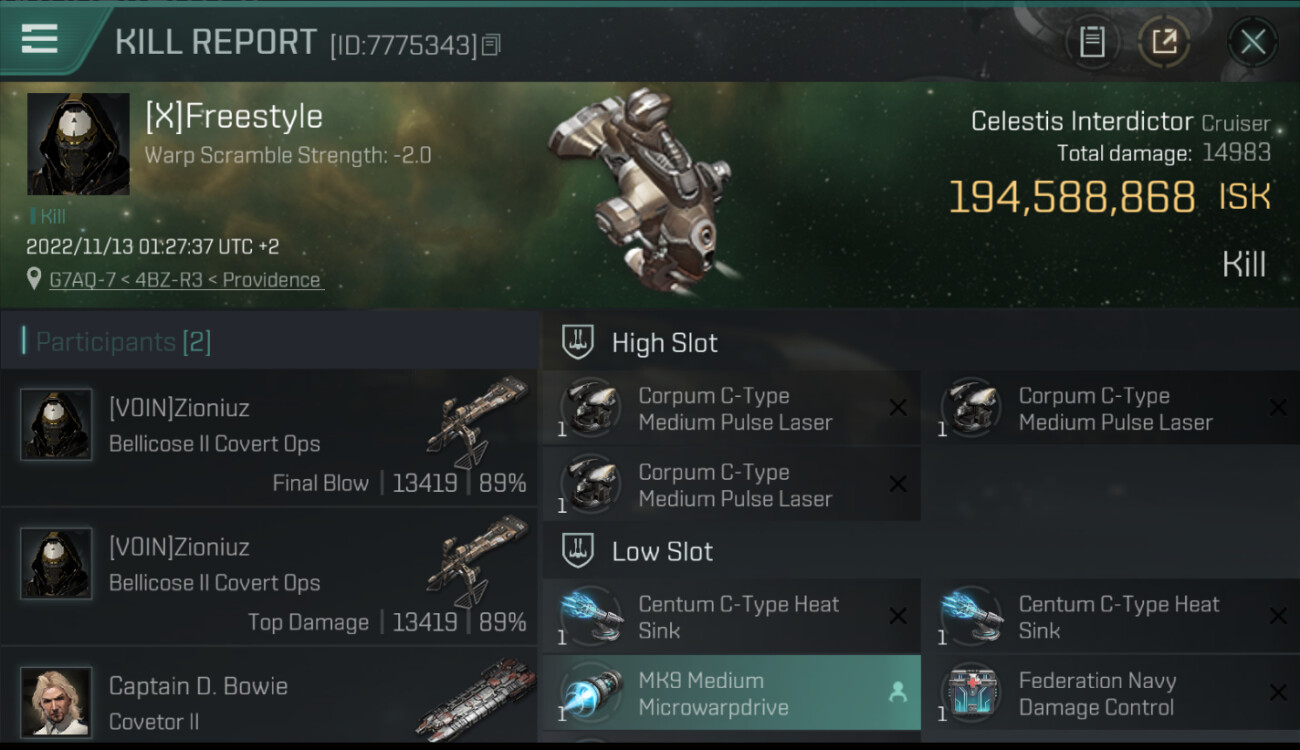Select the MK9 Medium Microwarpdrive module
This screenshot has height=750, width=1300.
tap(730, 693)
